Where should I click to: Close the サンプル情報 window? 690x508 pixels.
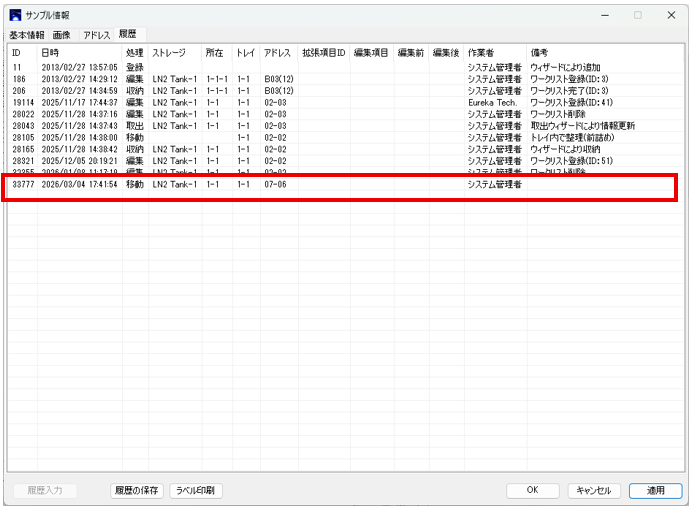[669, 15]
